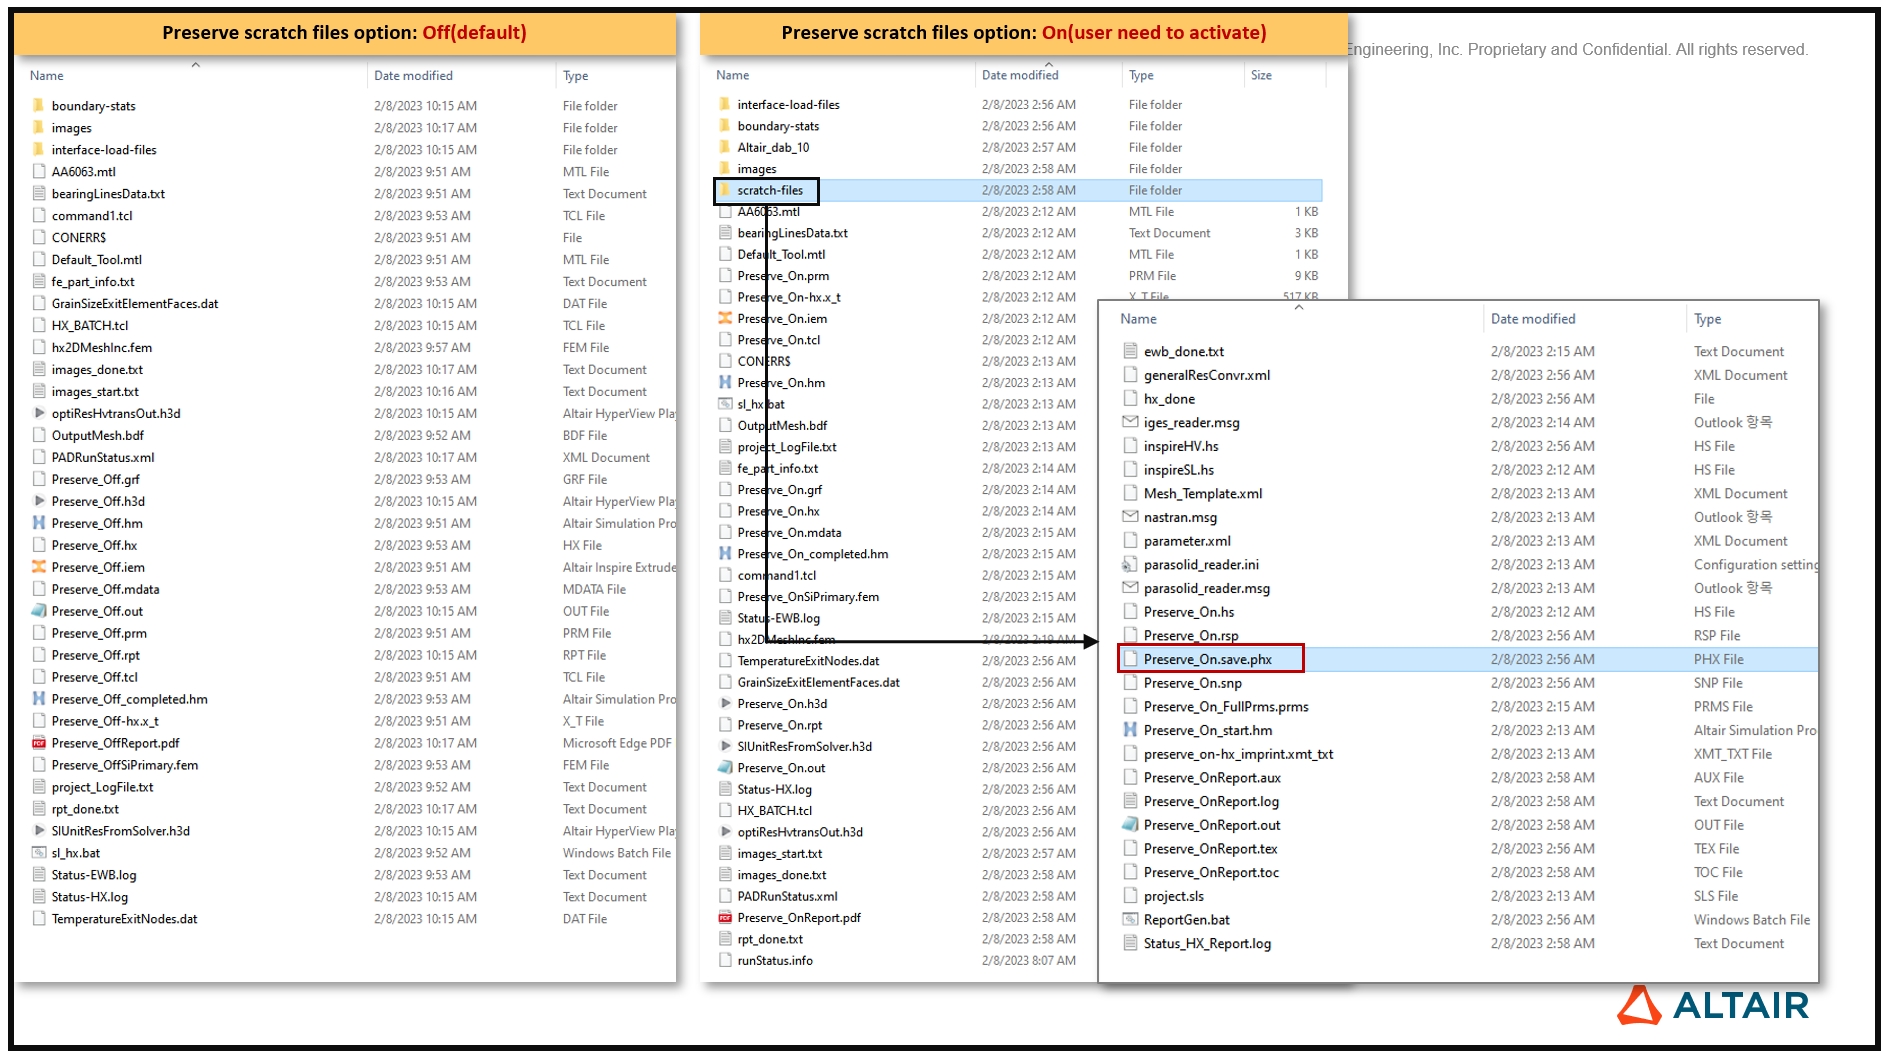Image resolution: width=1887 pixels, height=1057 pixels.
Task: Click the Preserve_On.hm file icon
Action: (x=725, y=382)
